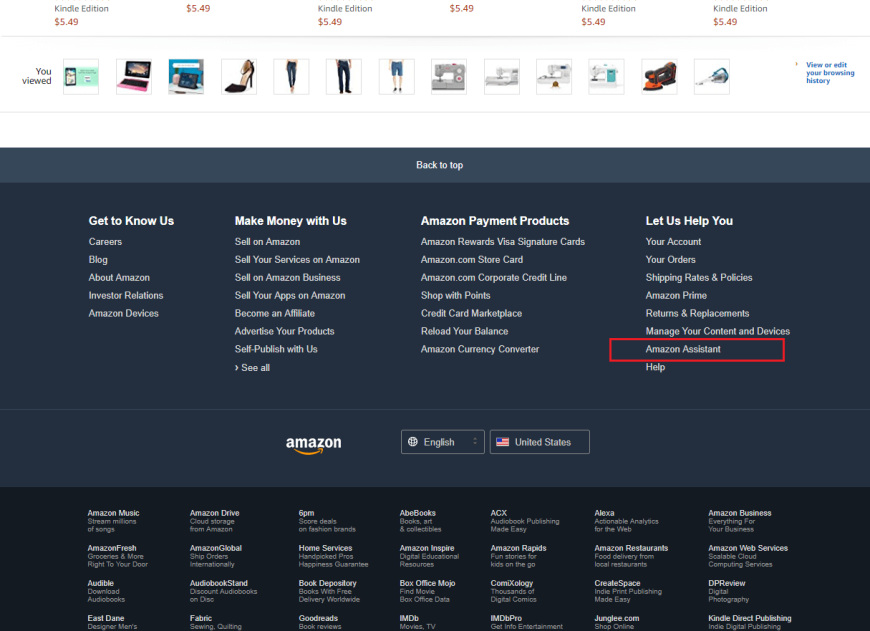Open Shop with Points link

coord(456,295)
